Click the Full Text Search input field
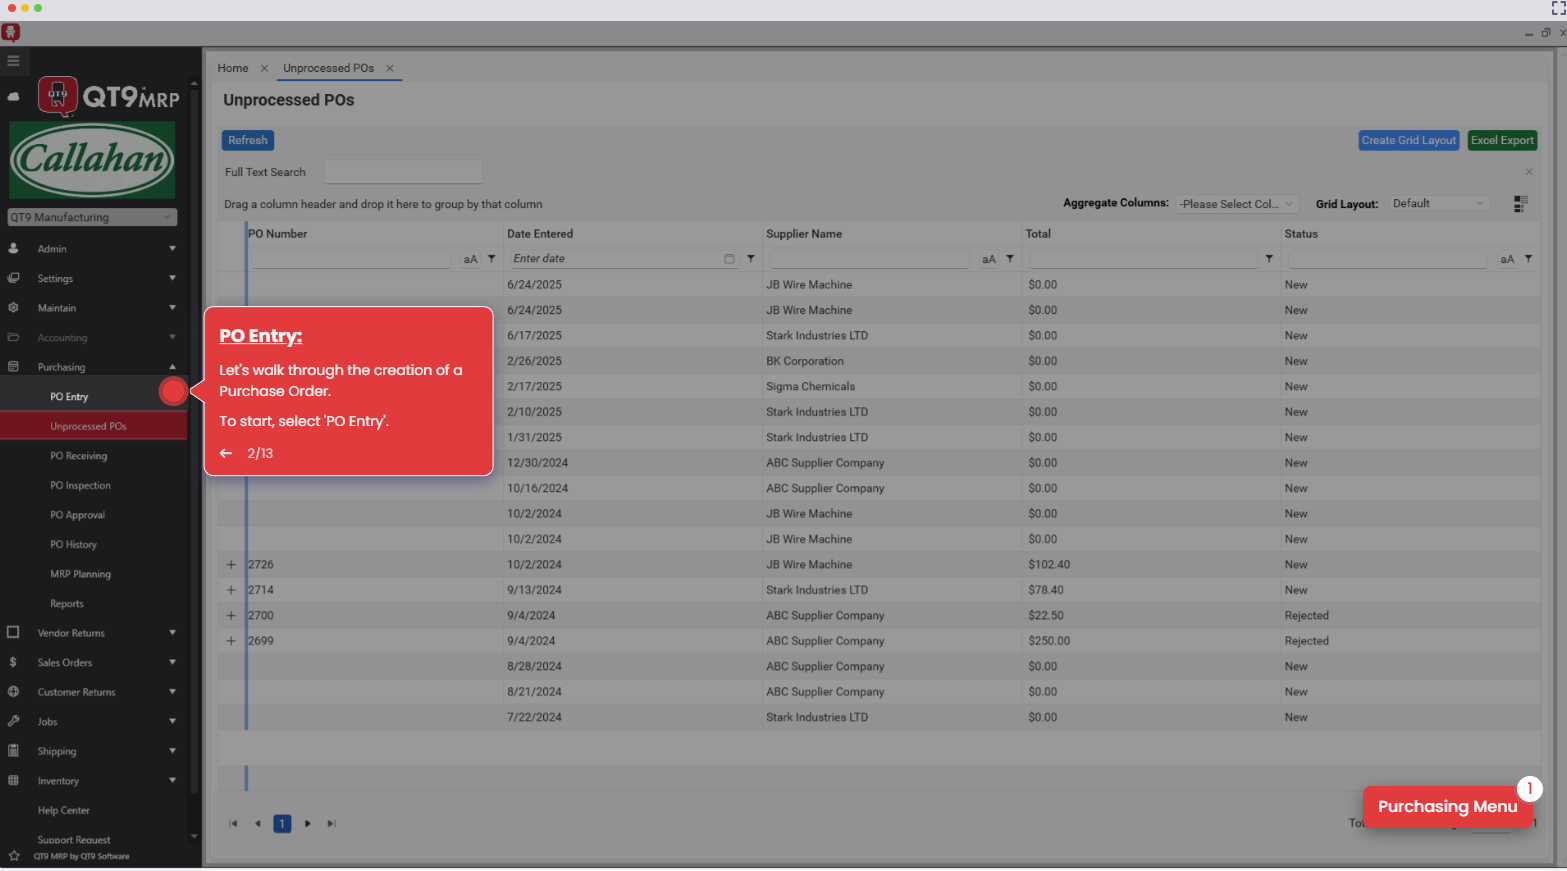1567x871 pixels. 403,171
